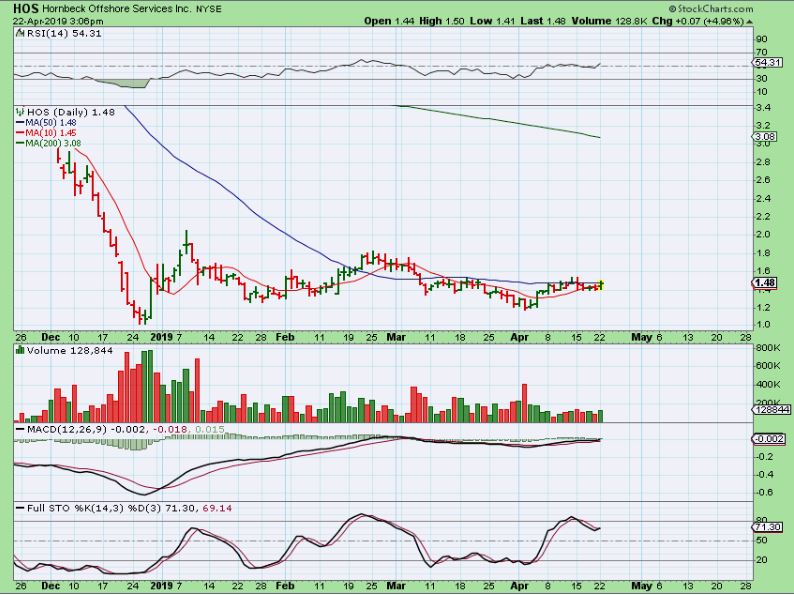Click the -0.002 MACD axis tag
This screenshot has width=794, height=595.
(769, 439)
